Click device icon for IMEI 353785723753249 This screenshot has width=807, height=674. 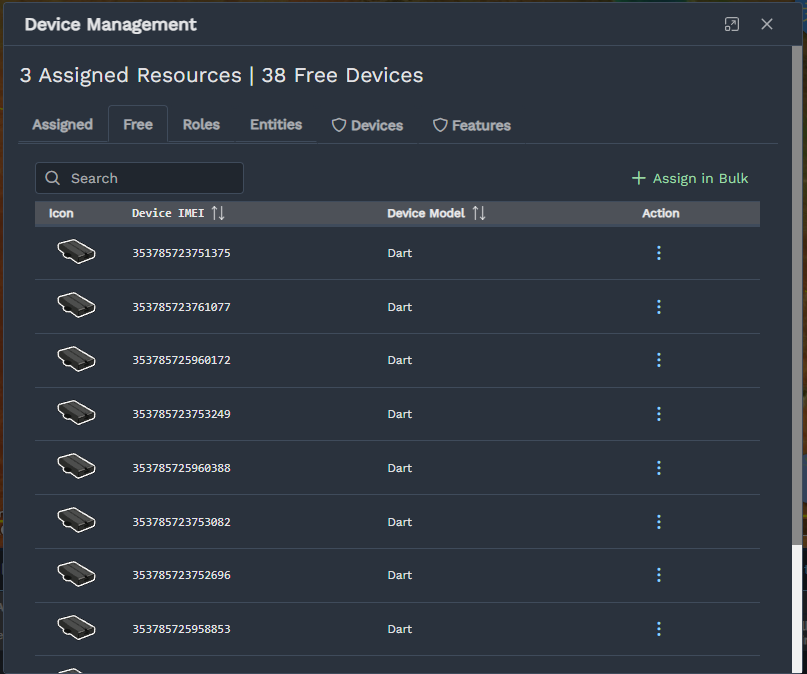[x=76, y=413]
